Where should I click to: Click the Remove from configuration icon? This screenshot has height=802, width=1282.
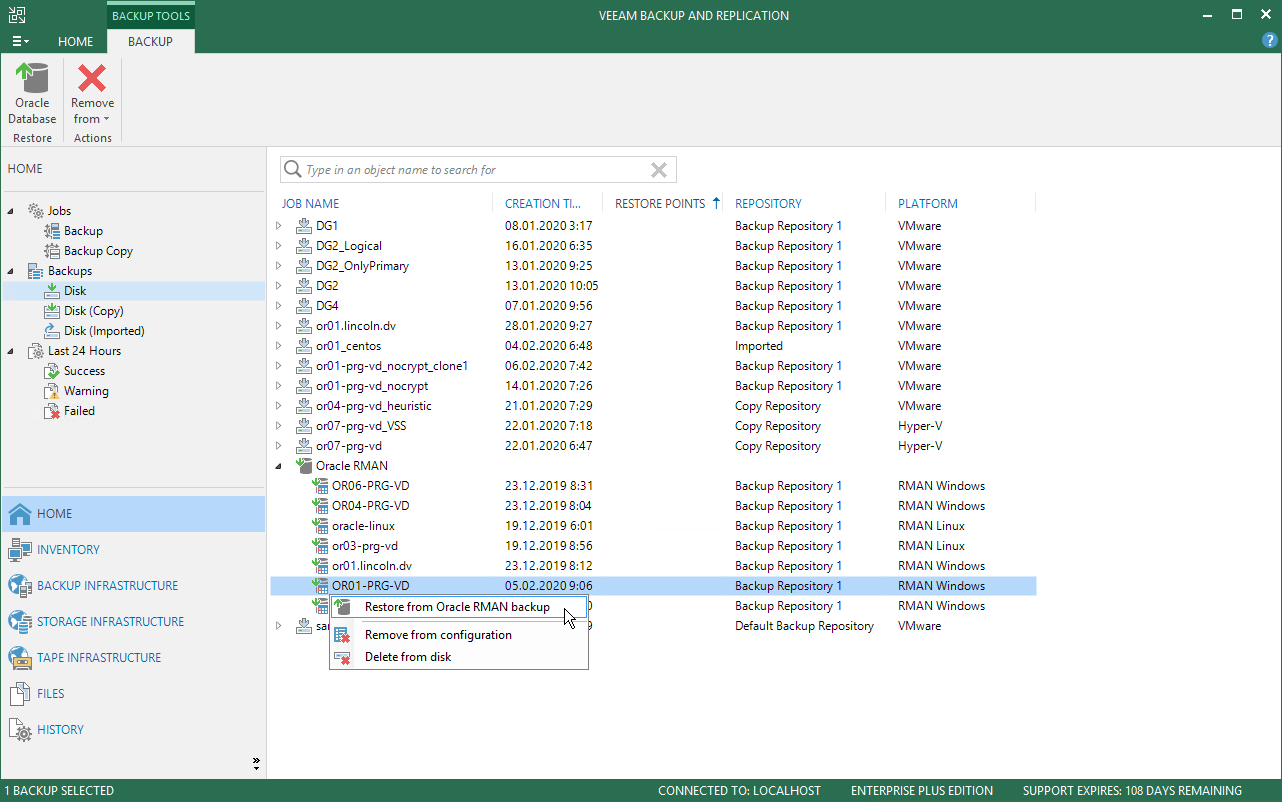pyautogui.click(x=342, y=635)
